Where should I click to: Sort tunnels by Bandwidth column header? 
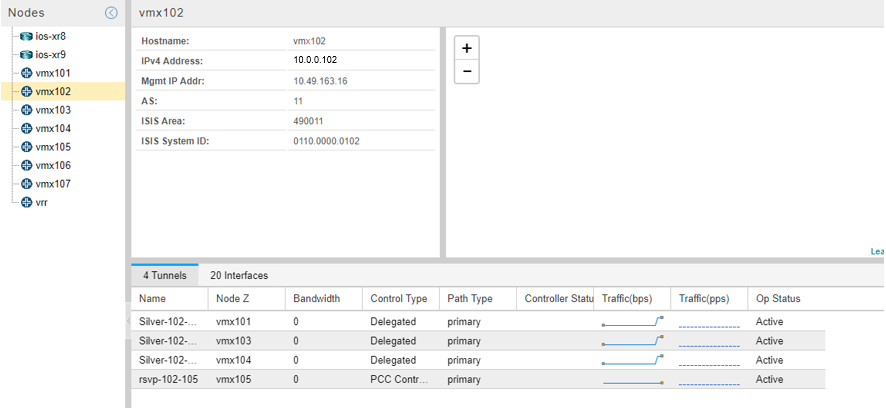tap(316, 299)
